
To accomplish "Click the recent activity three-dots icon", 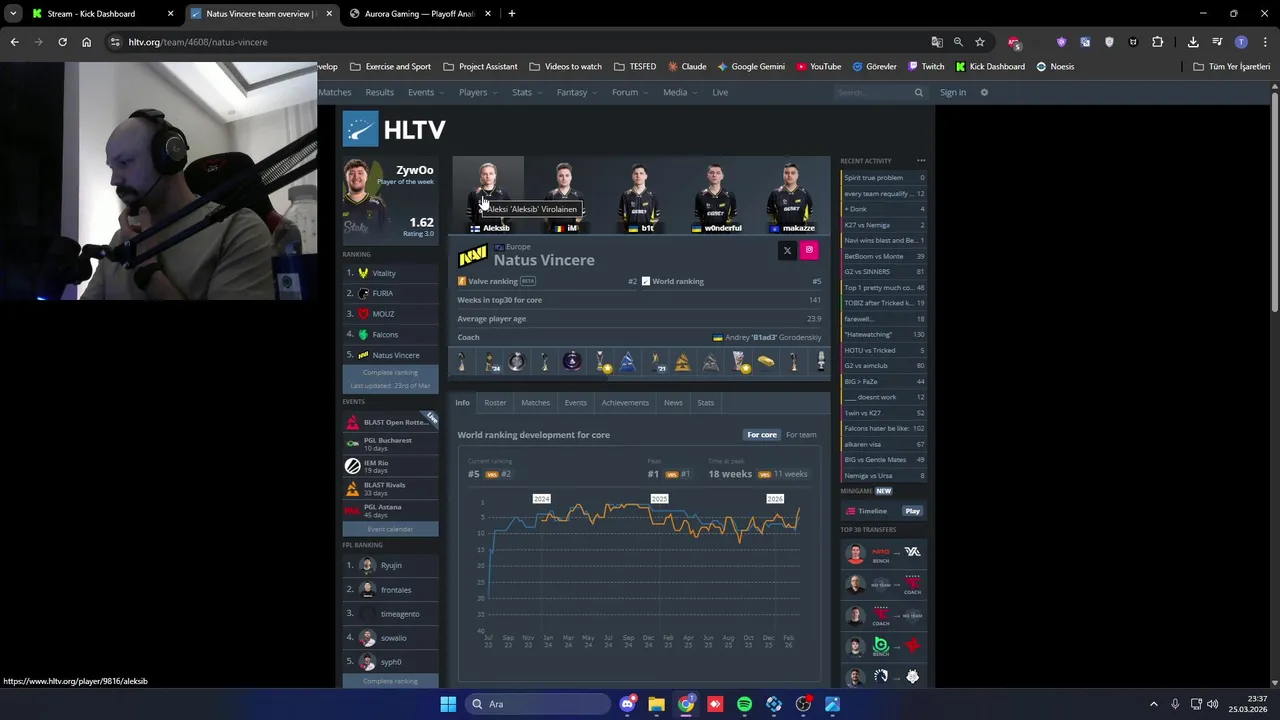I will 921,161.
